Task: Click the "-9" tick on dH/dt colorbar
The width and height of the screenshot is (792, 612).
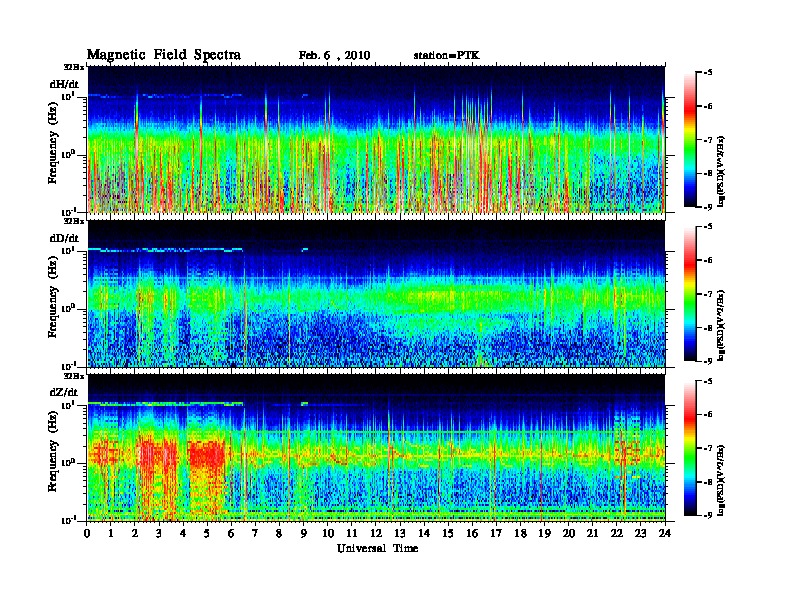Action: (x=708, y=207)
